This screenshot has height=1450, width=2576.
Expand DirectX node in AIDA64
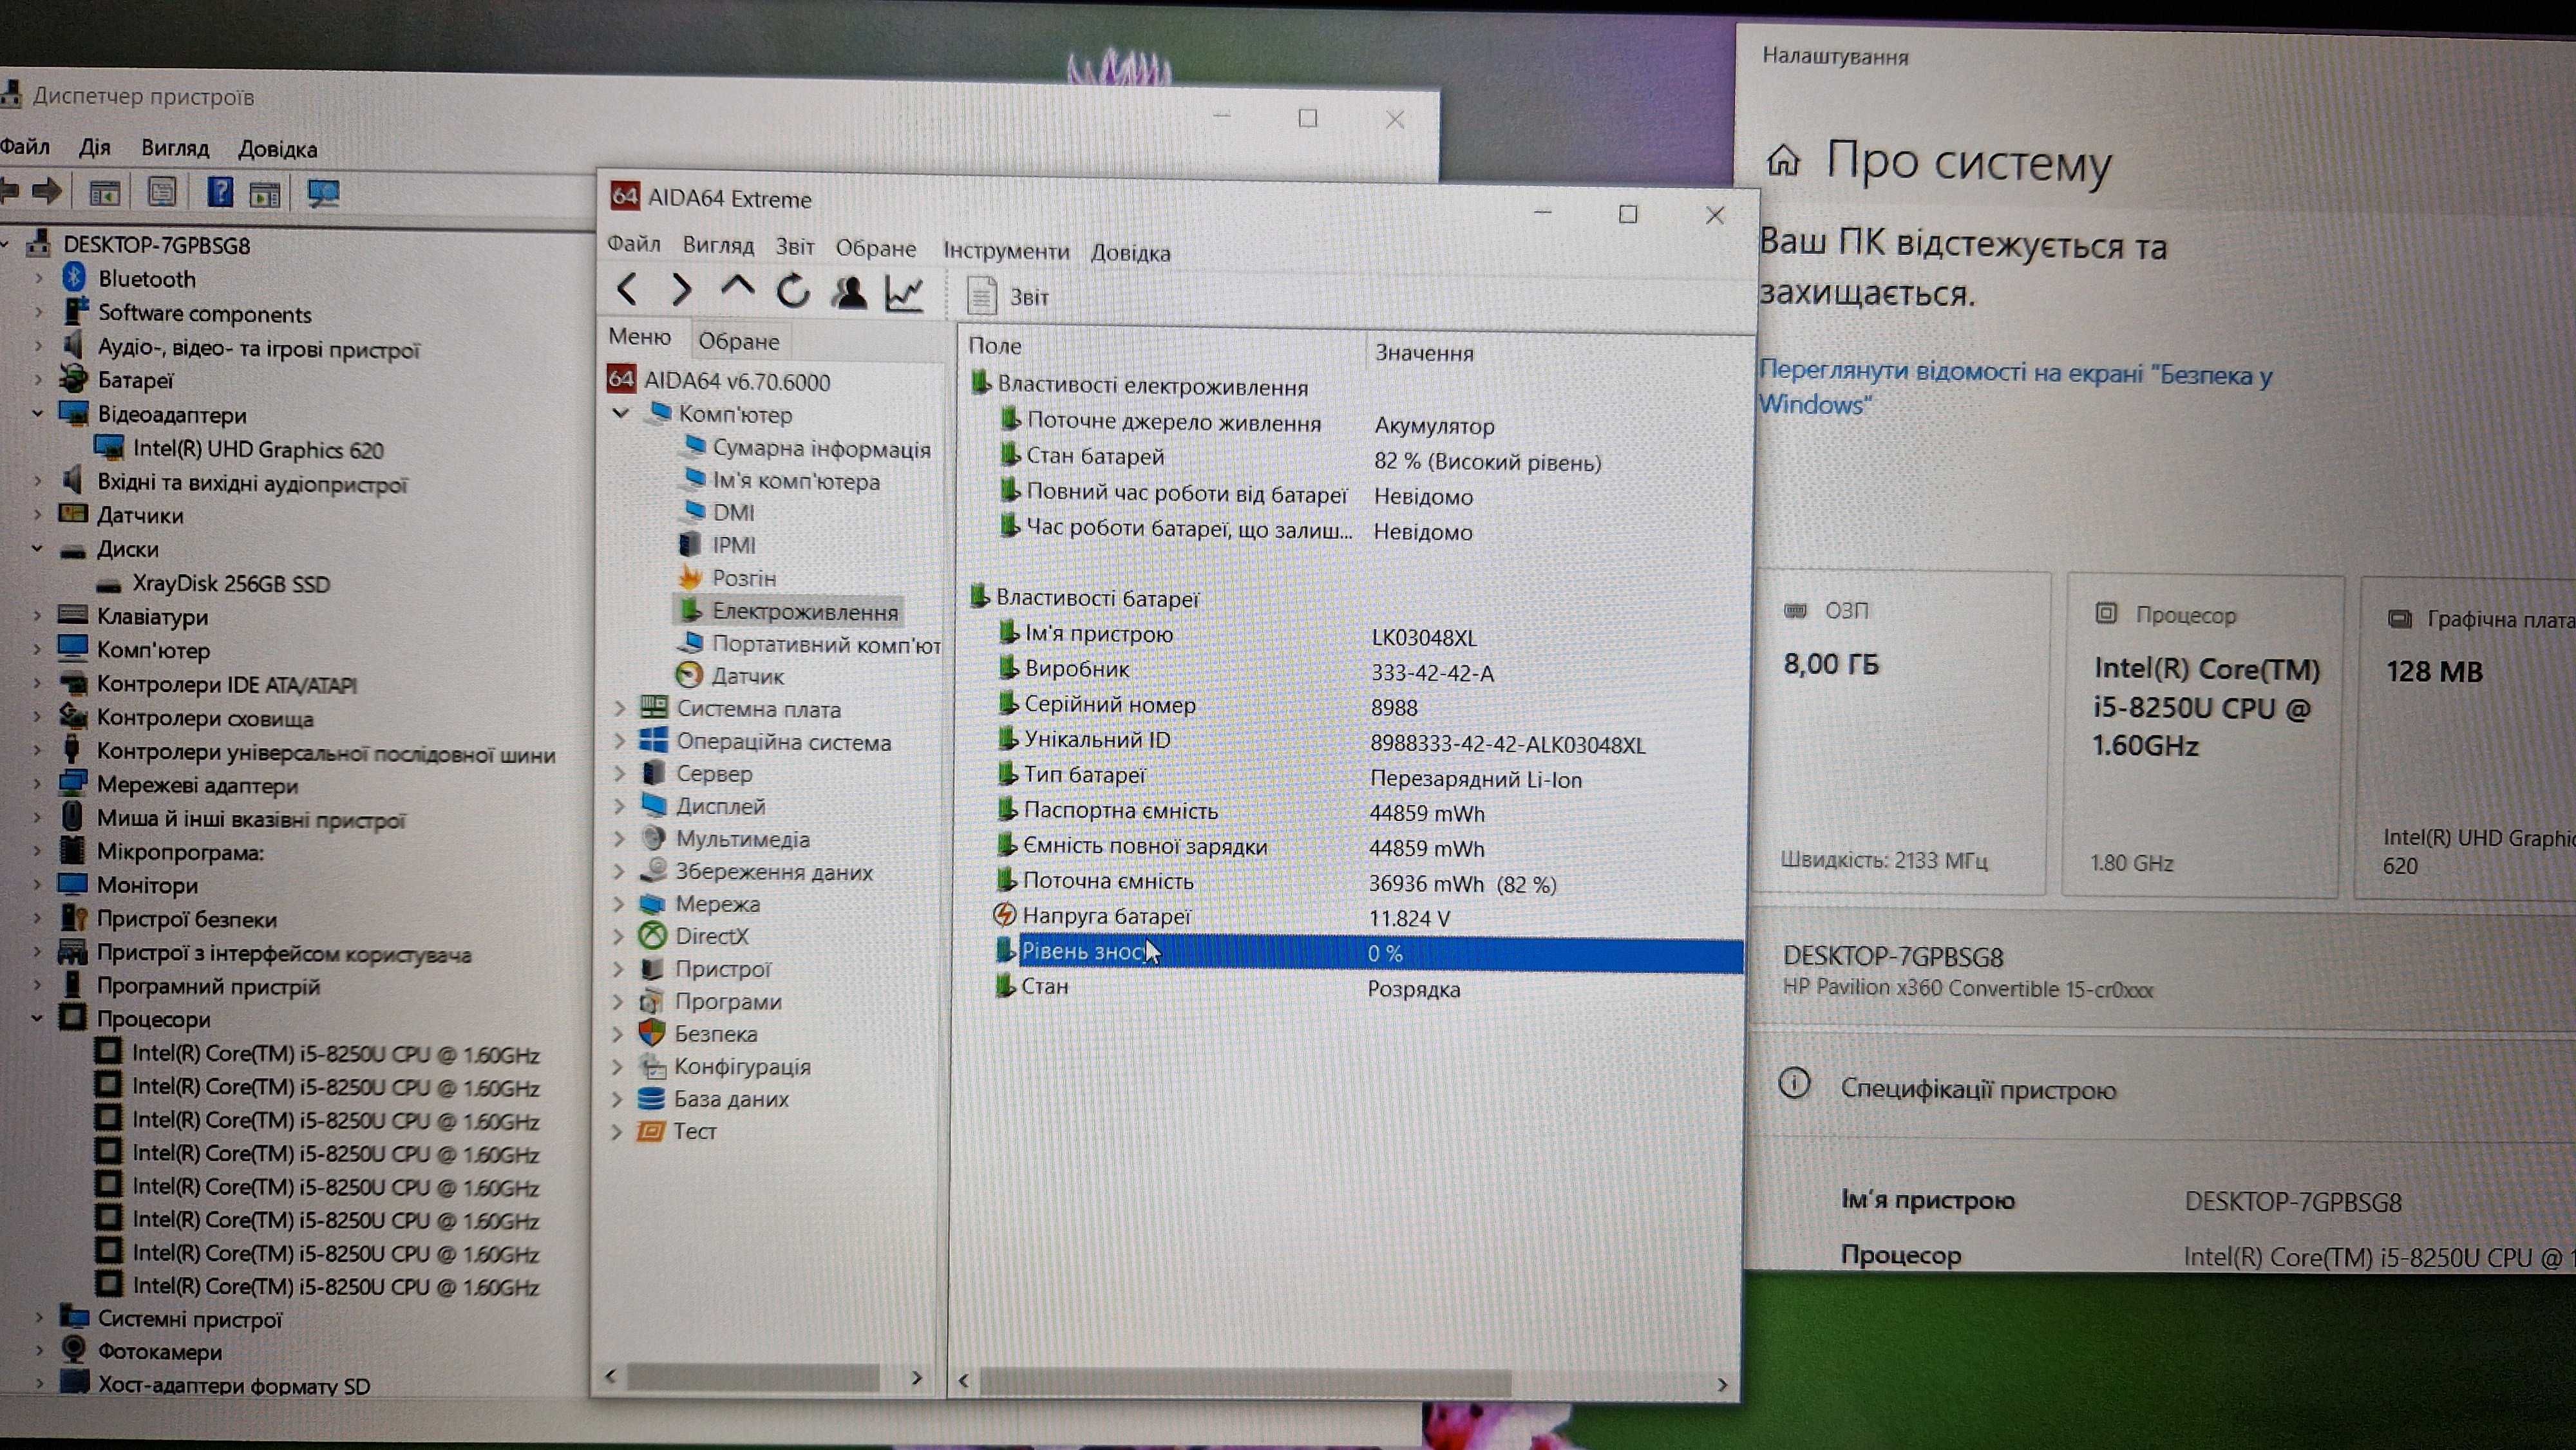click(618, 936)
